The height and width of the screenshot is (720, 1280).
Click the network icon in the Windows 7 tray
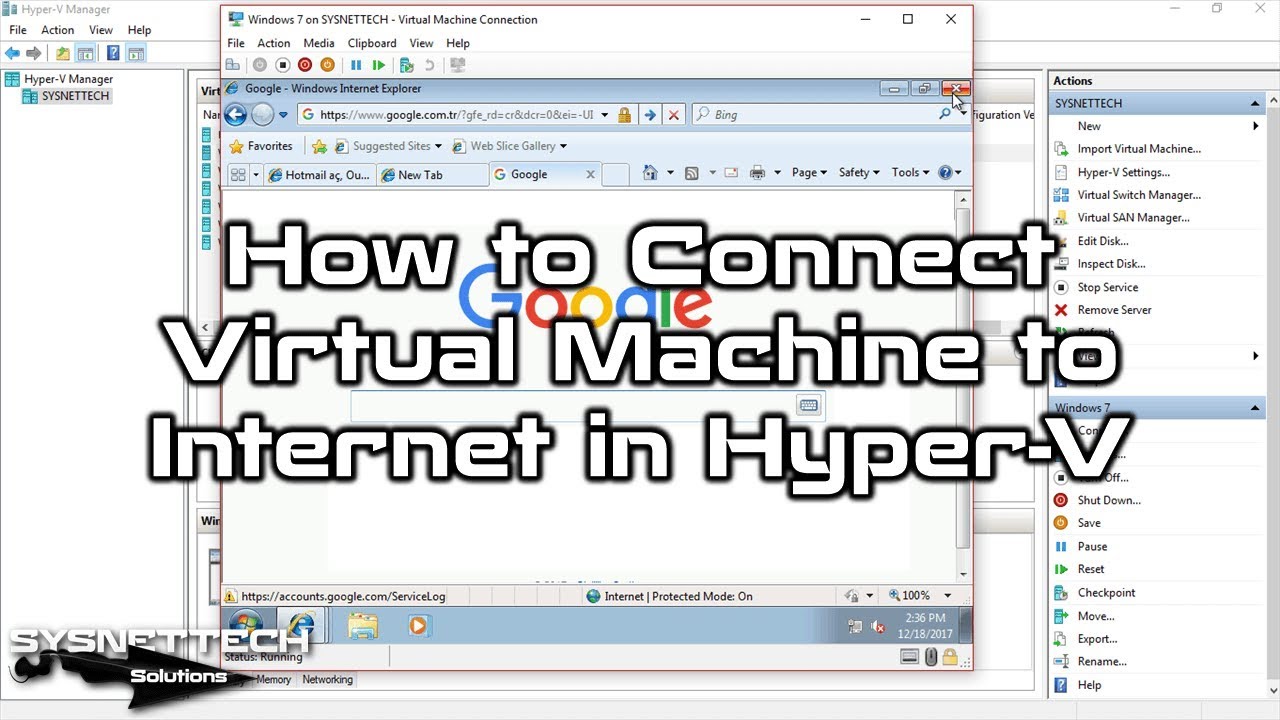pos(855,627)
